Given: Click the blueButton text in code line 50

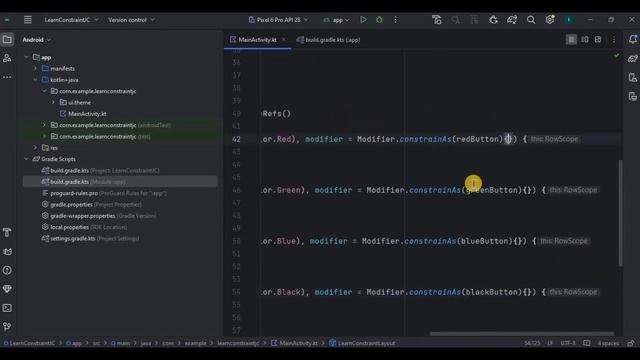Looking at the screenshot, I should tap(484, 241).
